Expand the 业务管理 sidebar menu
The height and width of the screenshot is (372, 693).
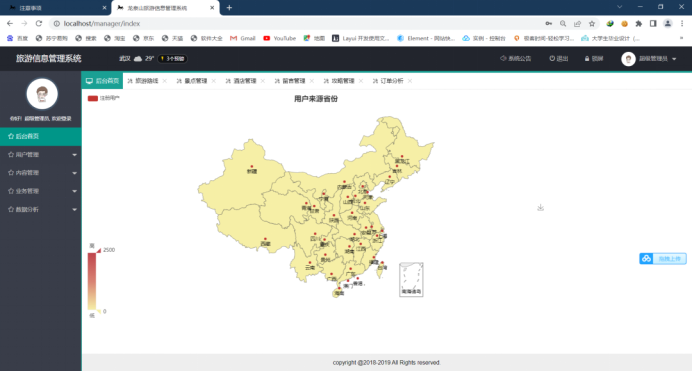click(x=41, y=191)
